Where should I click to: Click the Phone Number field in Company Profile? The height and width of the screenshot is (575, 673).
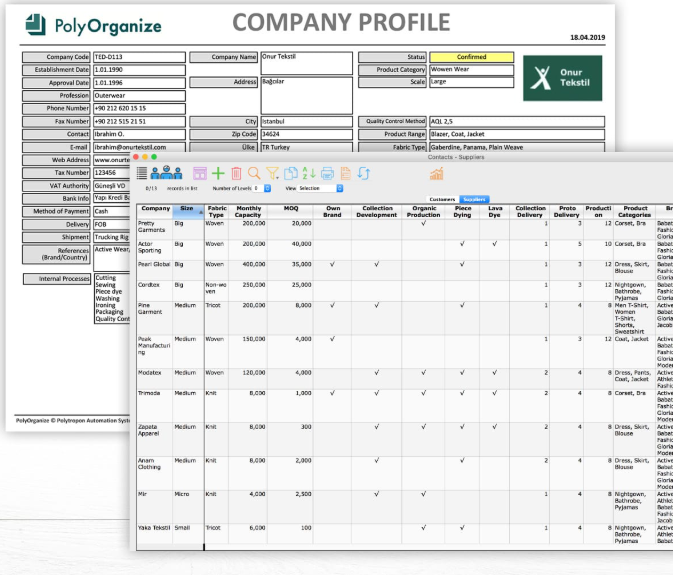pyautogui.click(x=139, y=109)
